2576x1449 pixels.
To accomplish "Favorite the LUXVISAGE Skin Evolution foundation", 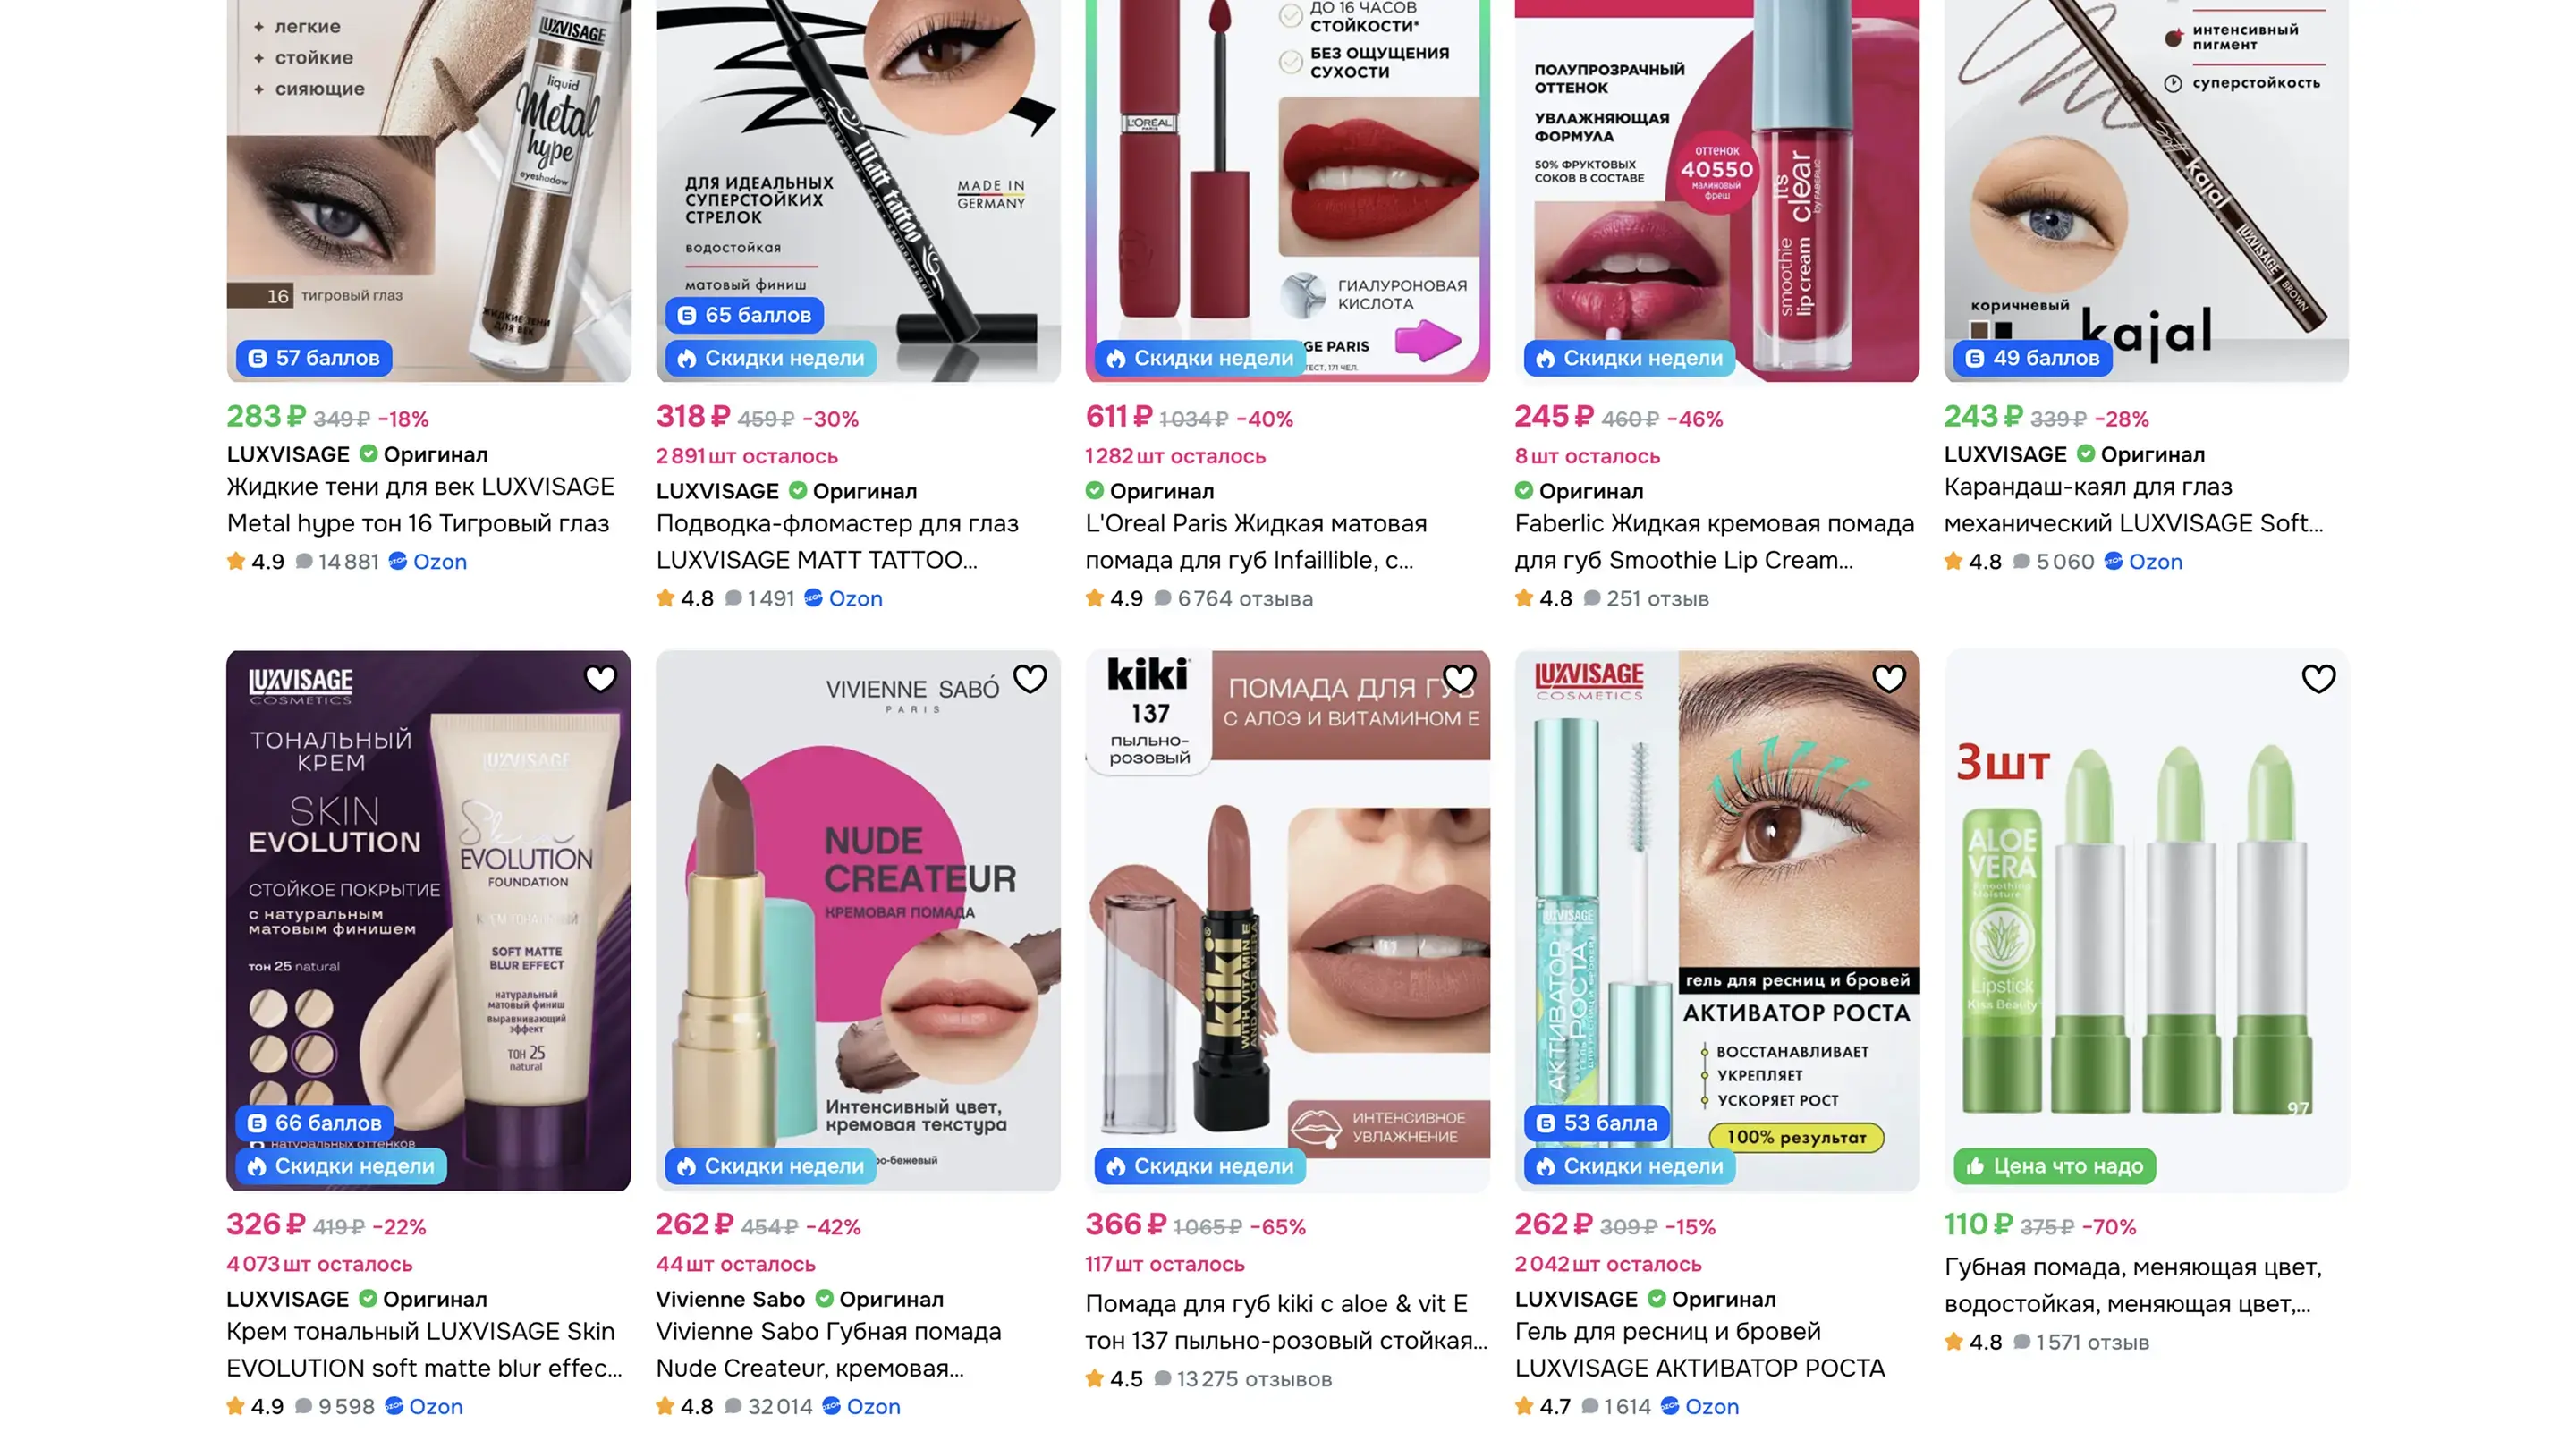I will coord(600,679).
